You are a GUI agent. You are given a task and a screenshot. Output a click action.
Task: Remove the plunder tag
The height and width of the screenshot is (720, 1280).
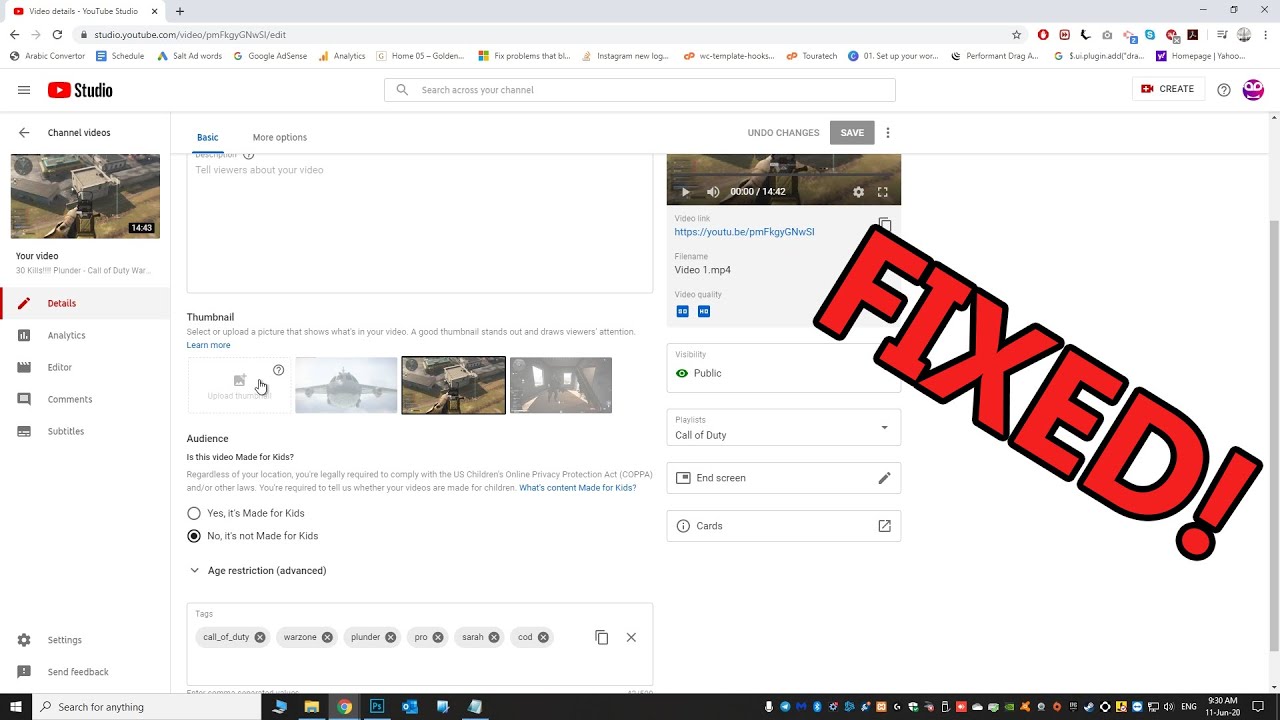click(x=391, y=637)
